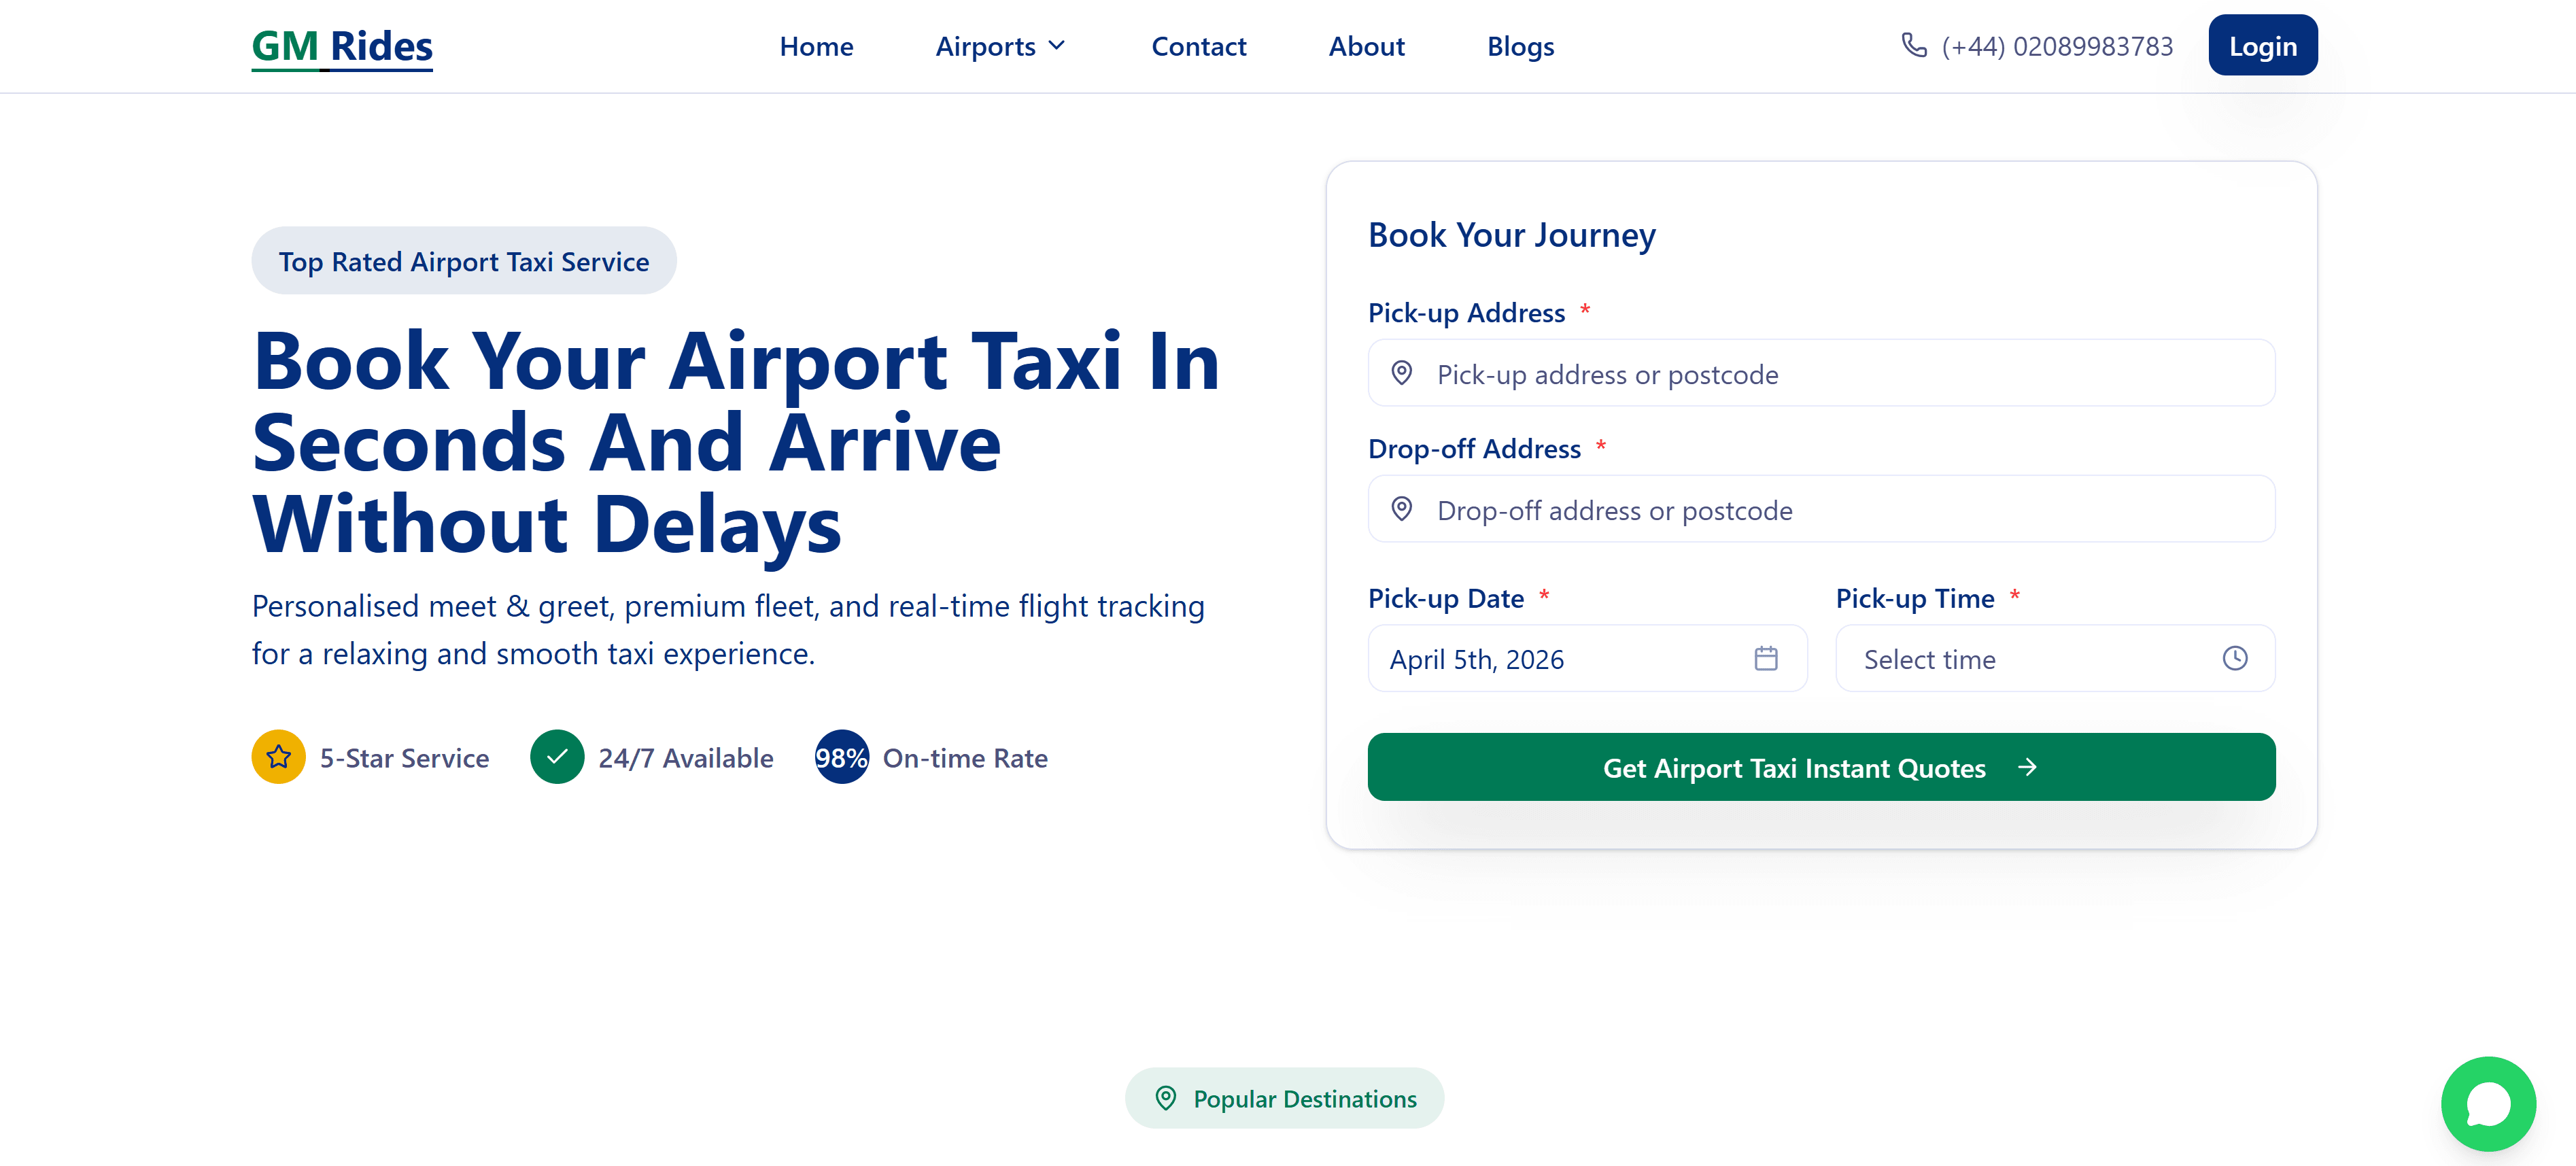Click the green 24/7 Available checkmark icon
This screenshot has height=1166, width=2576.
point(557,757)
